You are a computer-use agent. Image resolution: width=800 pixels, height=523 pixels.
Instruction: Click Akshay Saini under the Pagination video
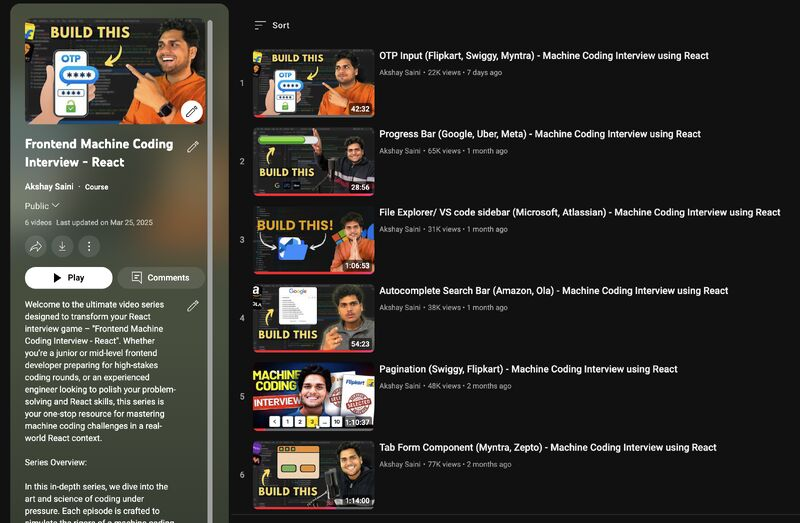399,386
